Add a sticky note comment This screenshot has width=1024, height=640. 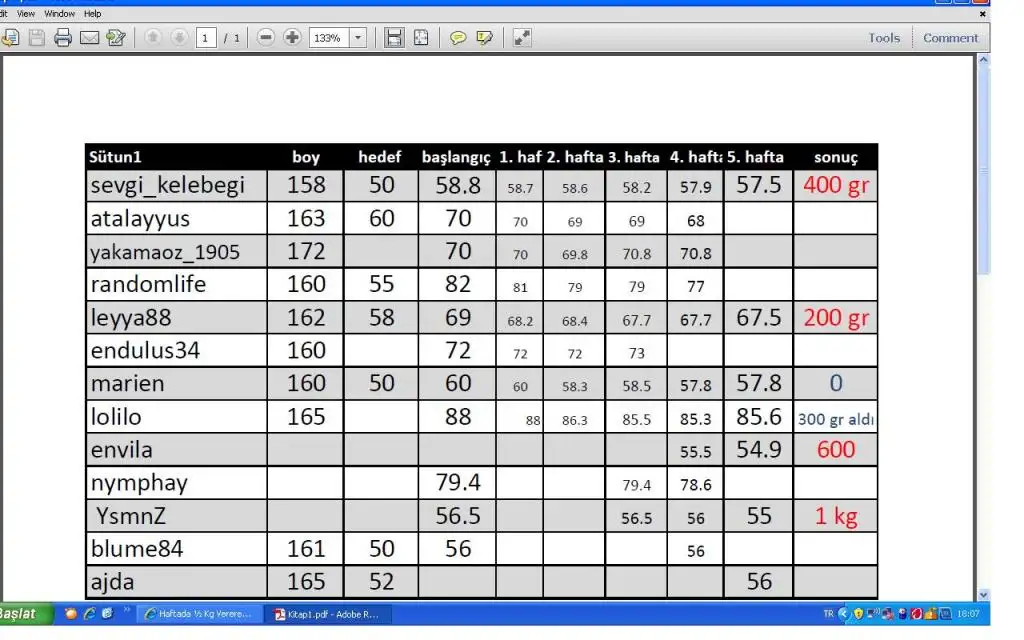458,38
